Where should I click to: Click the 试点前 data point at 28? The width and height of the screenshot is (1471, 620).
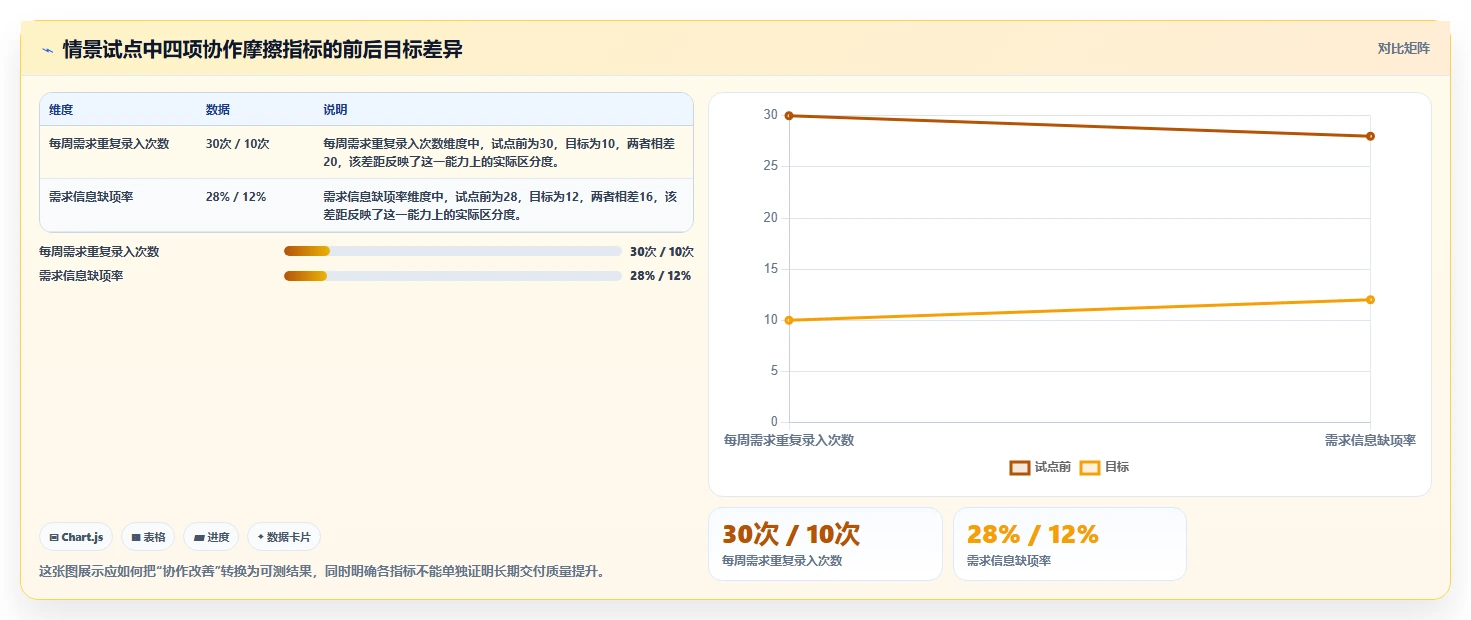click(x=1370, y=136)
